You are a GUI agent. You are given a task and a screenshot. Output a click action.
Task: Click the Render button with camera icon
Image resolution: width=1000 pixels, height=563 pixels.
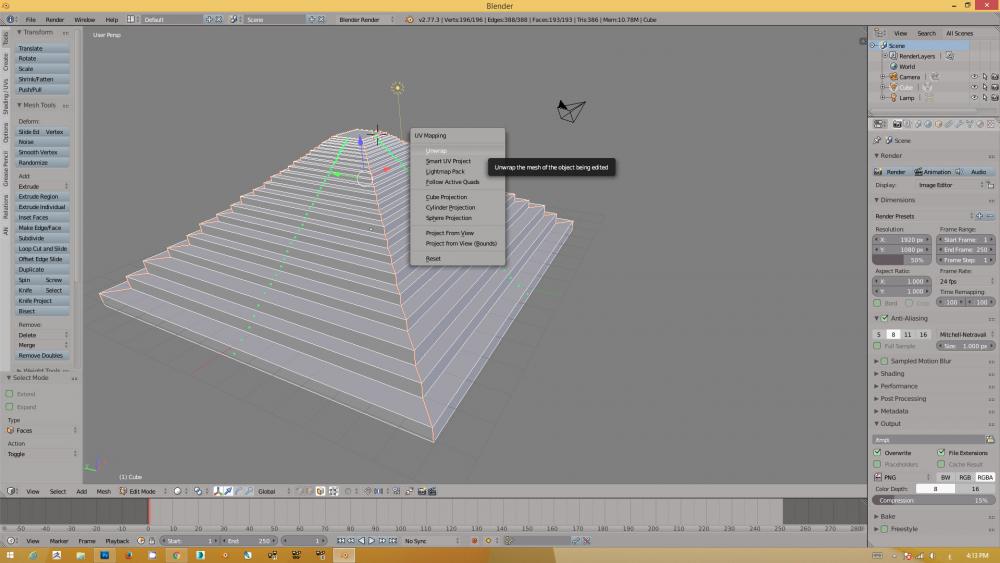891,171
